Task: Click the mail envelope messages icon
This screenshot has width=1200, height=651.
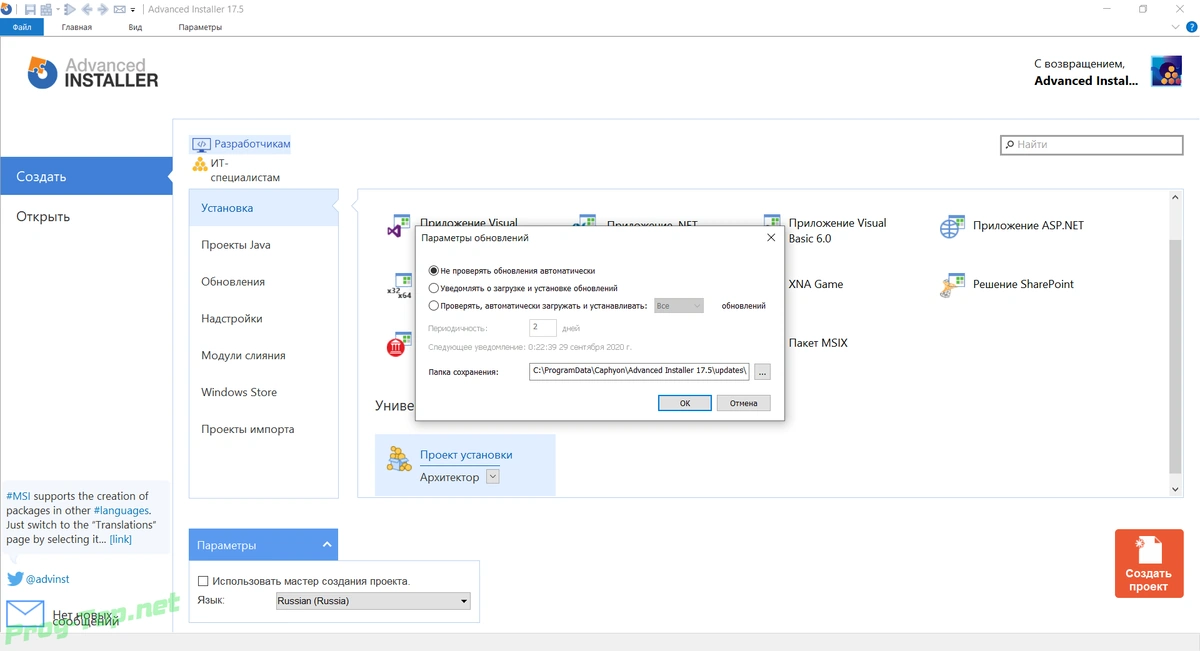Action: click(x=26, y=614)
